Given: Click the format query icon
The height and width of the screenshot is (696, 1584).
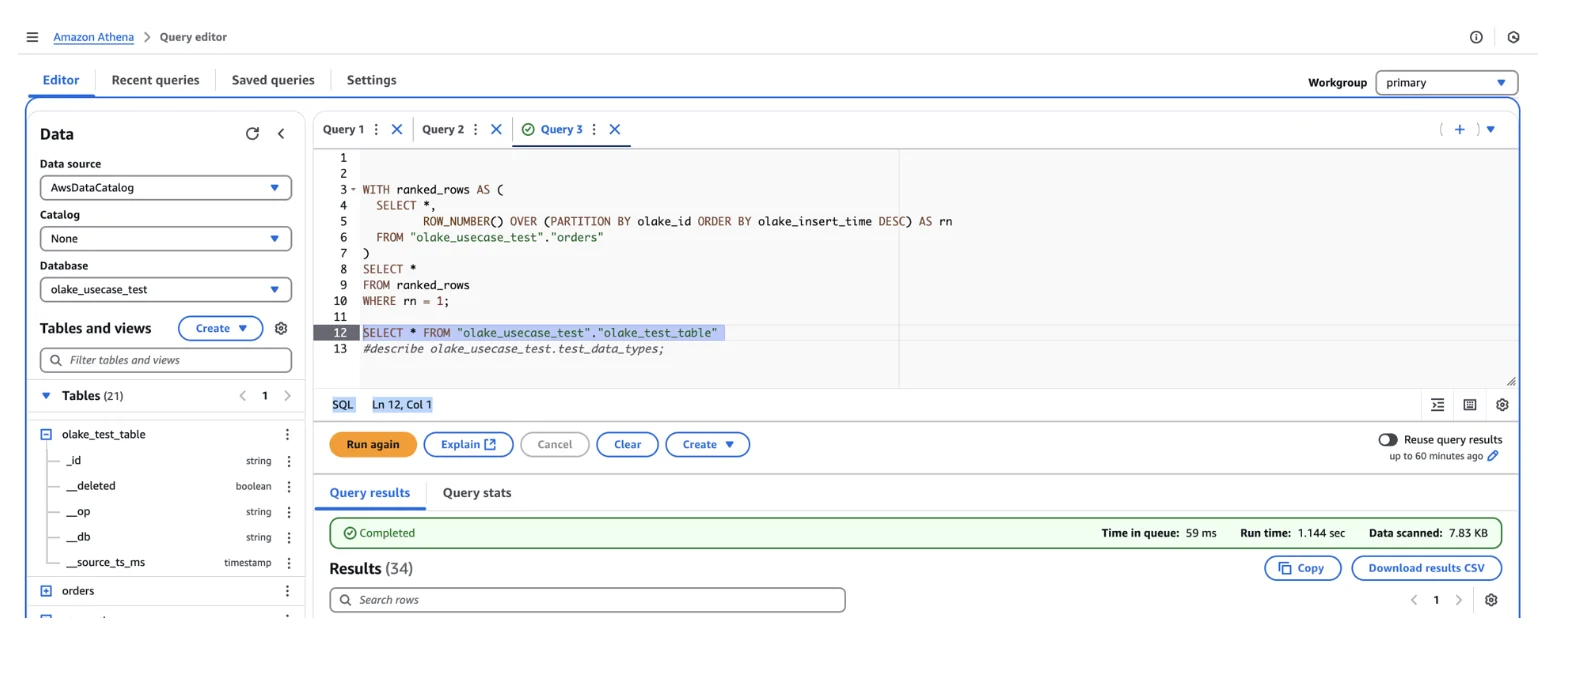Looking at the screenshot, I should click(1437, 405).
